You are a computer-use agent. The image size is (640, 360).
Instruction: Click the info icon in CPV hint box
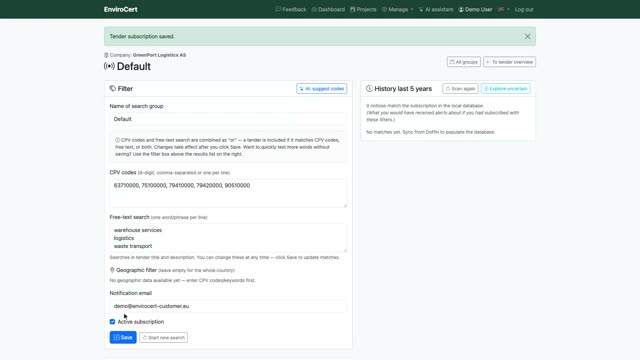tap(118, 140)
